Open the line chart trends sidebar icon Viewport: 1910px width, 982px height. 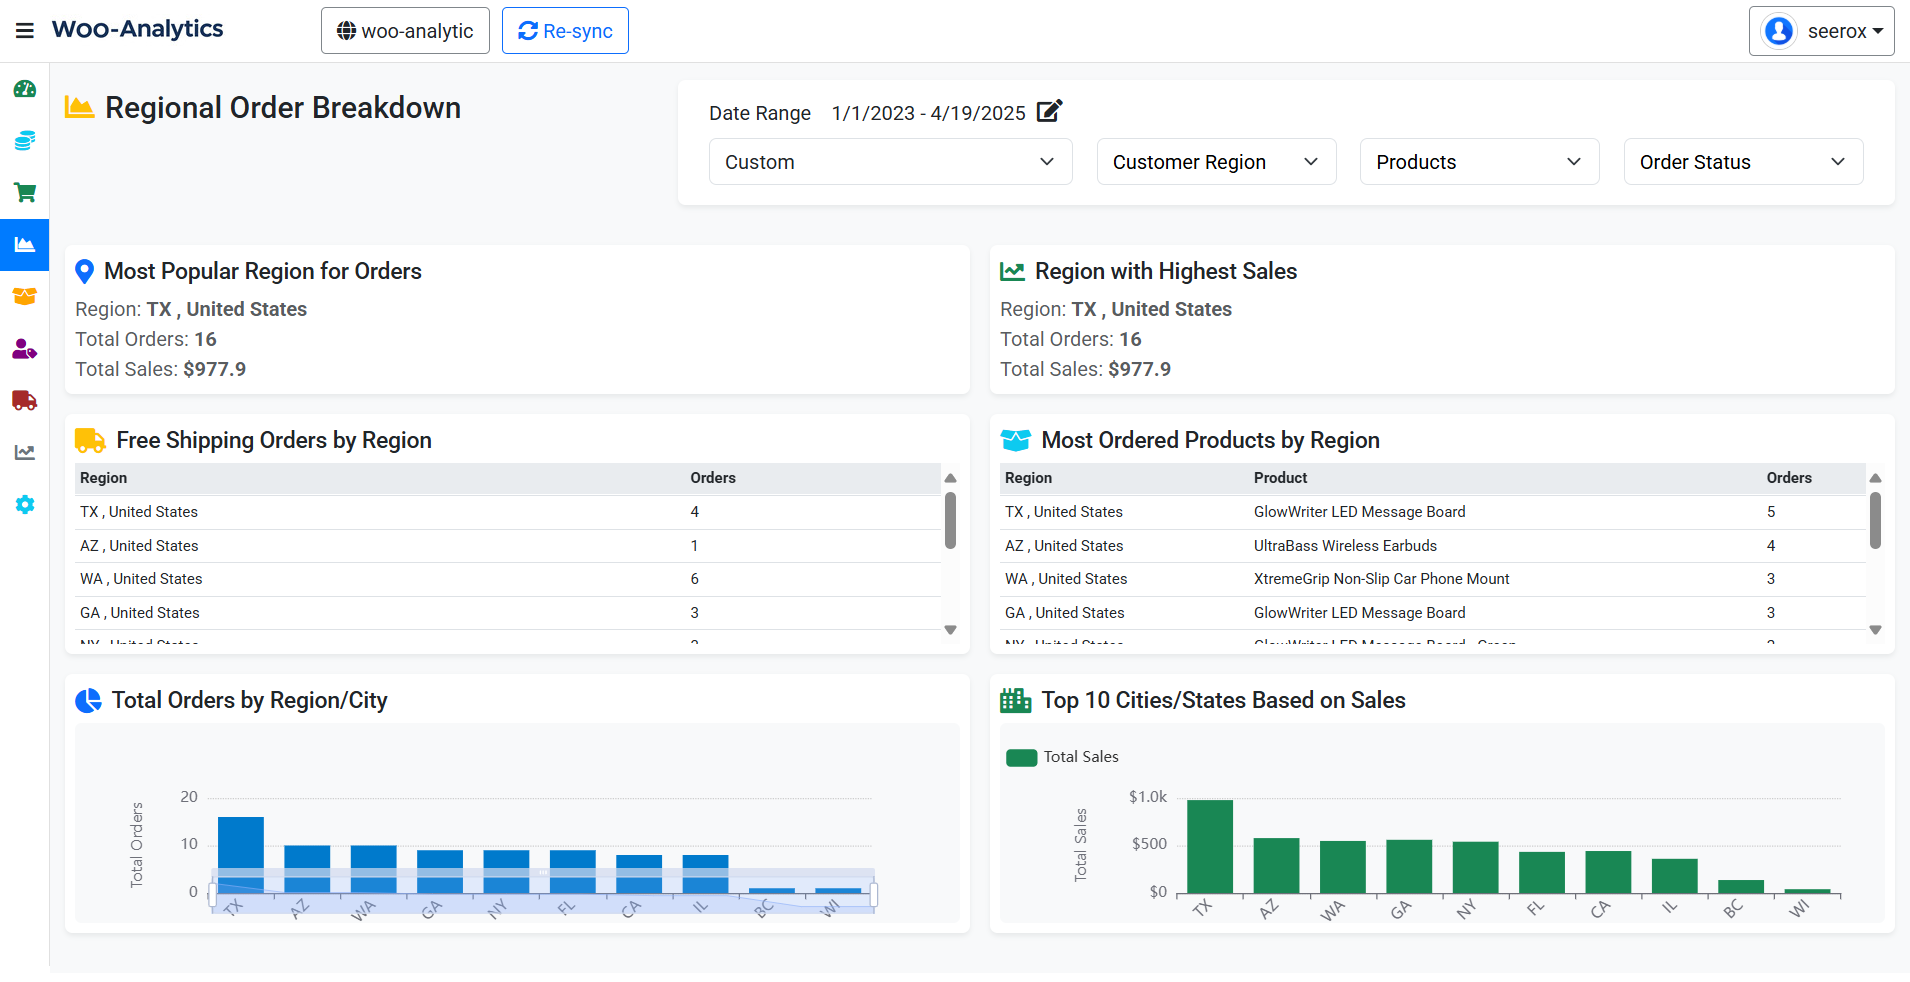point(25,453)
